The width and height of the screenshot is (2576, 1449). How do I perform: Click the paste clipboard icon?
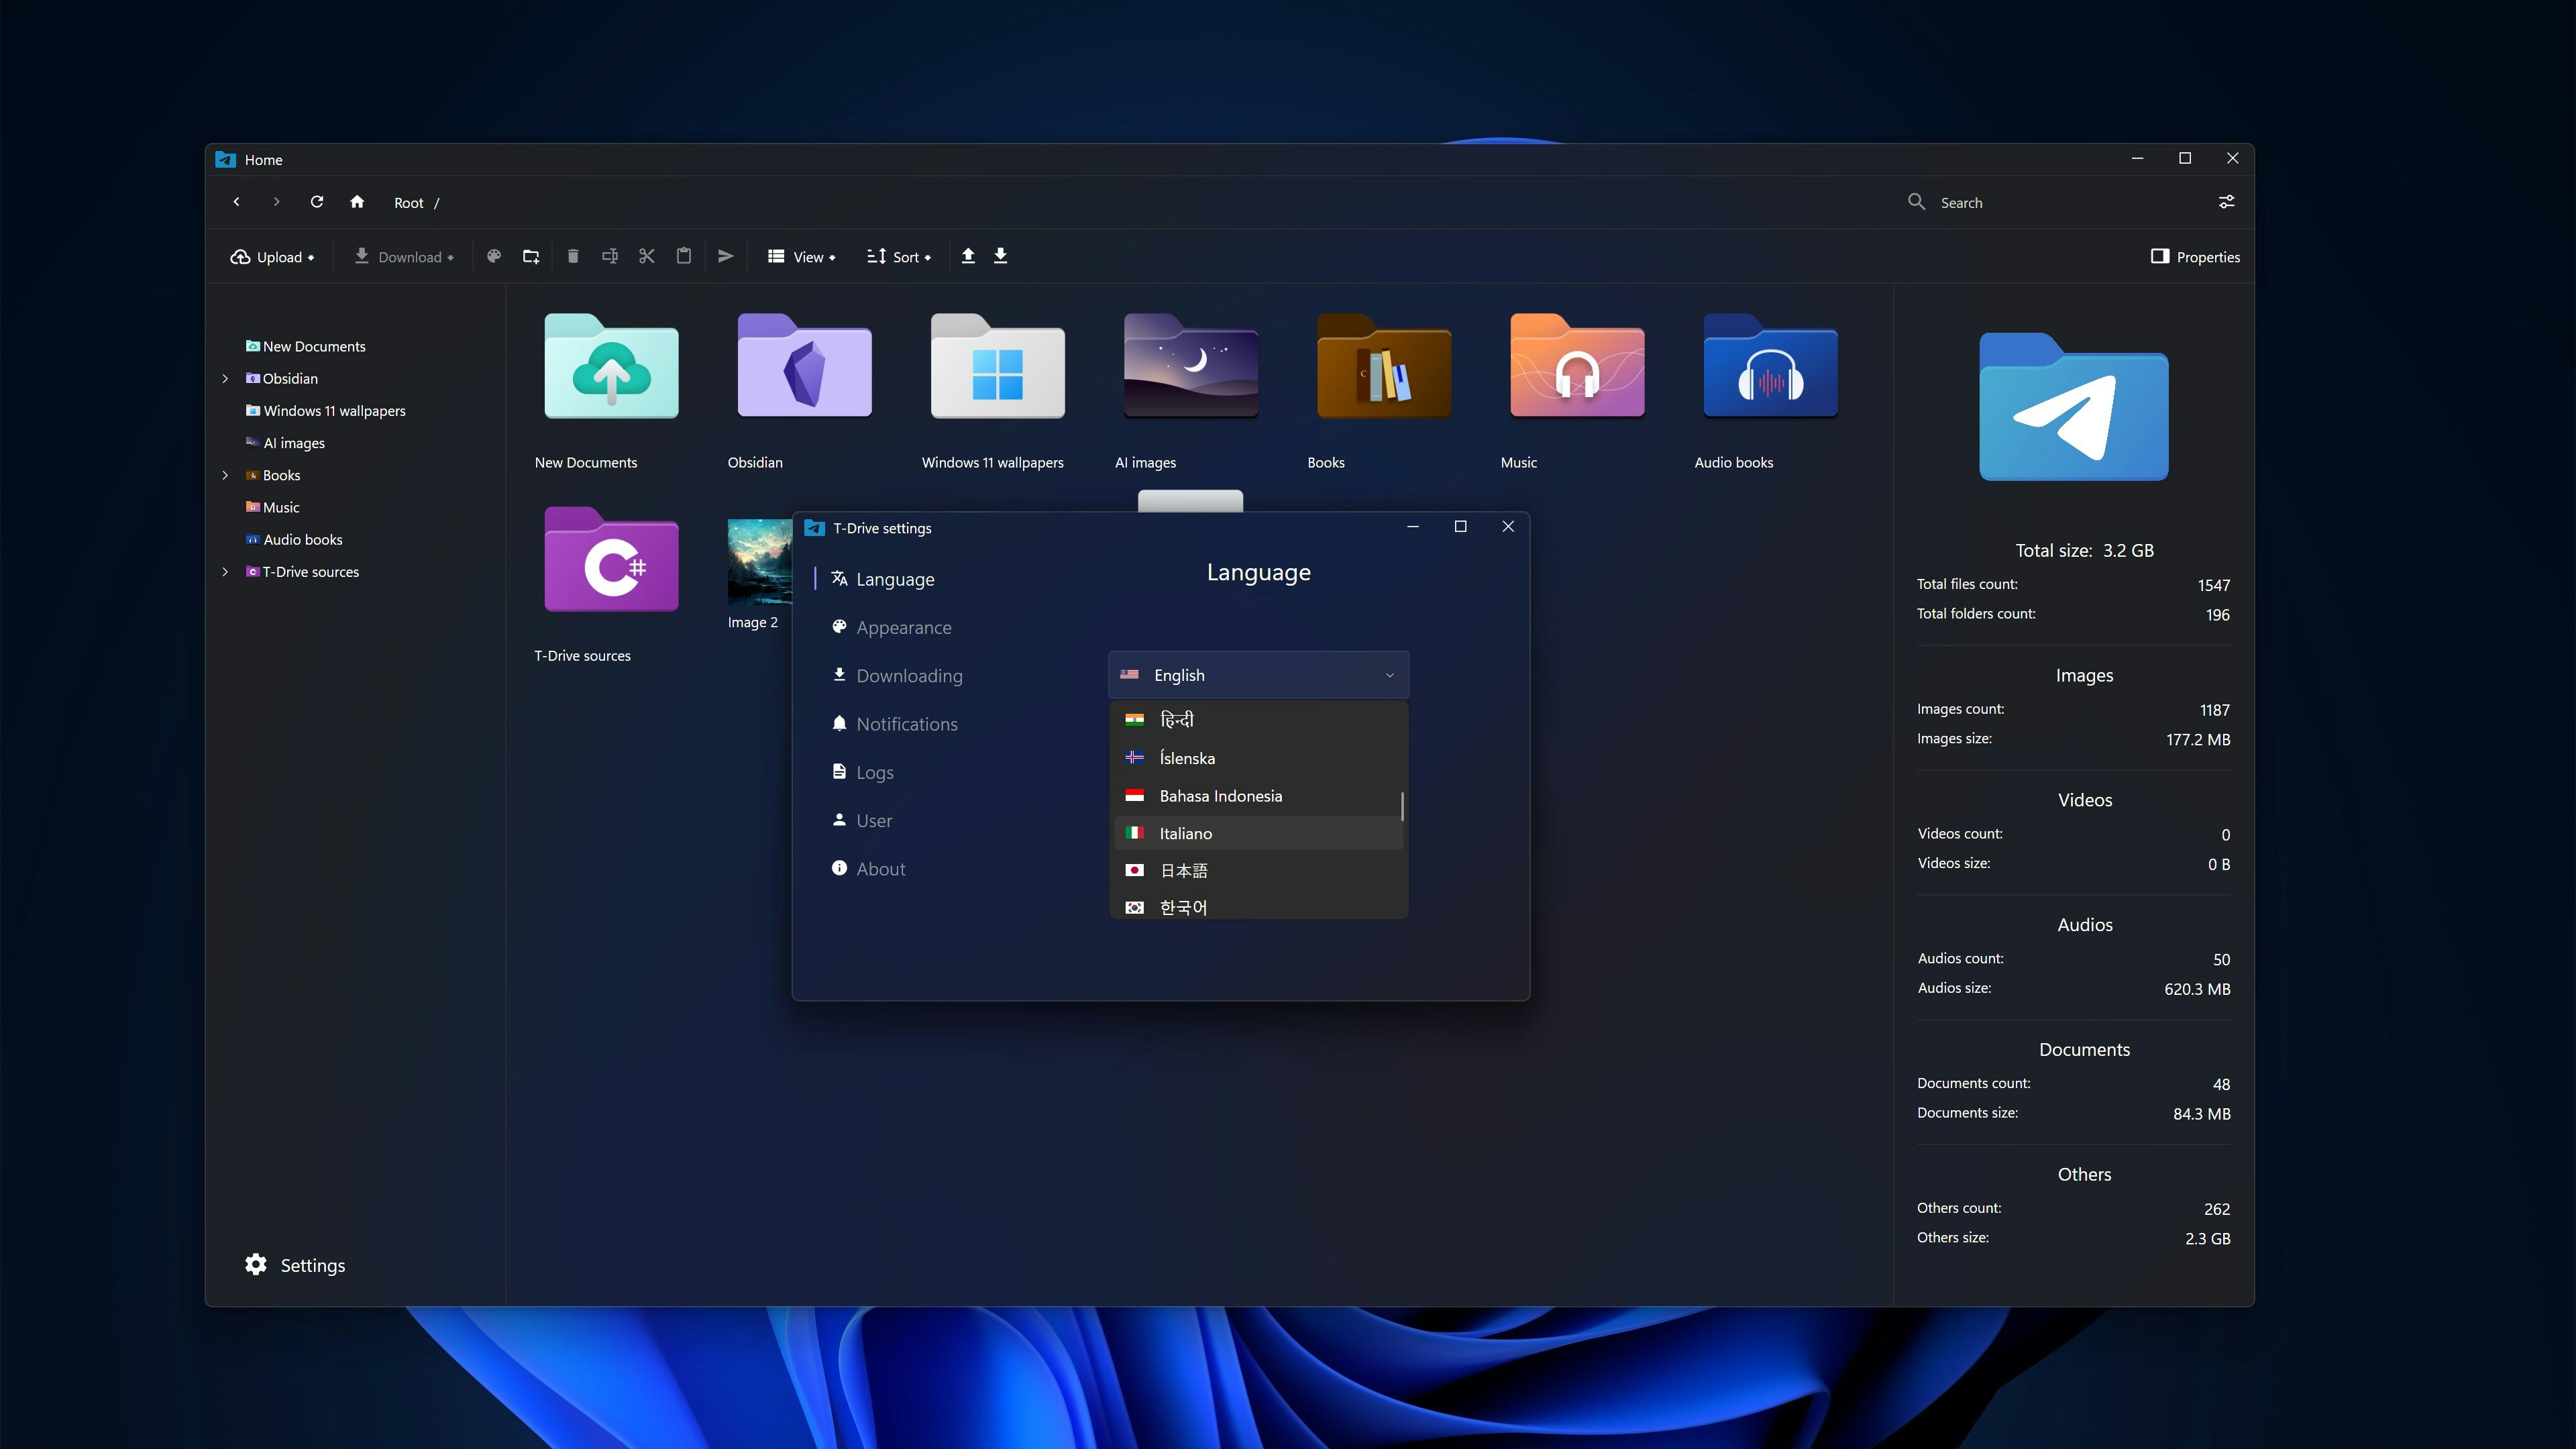pos(684,257)
